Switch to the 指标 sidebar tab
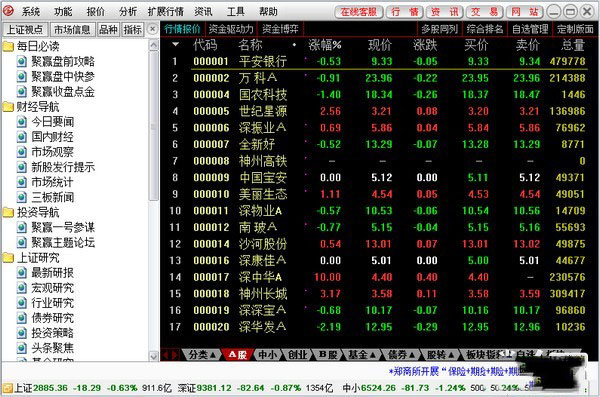Viewport: 600px width, 397px height. [132, 29]
